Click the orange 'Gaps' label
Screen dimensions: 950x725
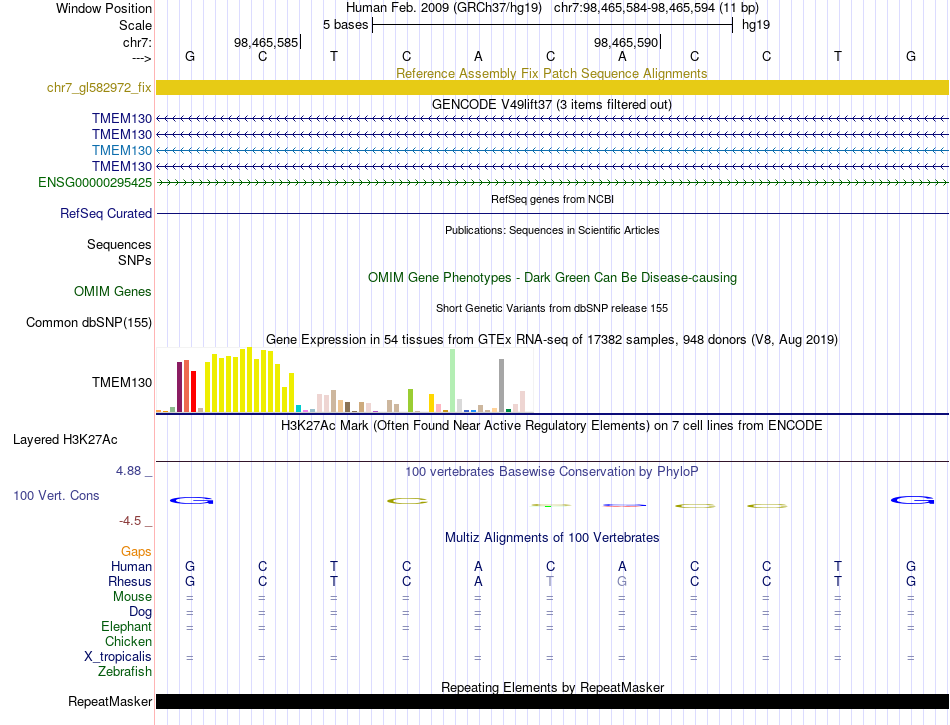[136, 551]
